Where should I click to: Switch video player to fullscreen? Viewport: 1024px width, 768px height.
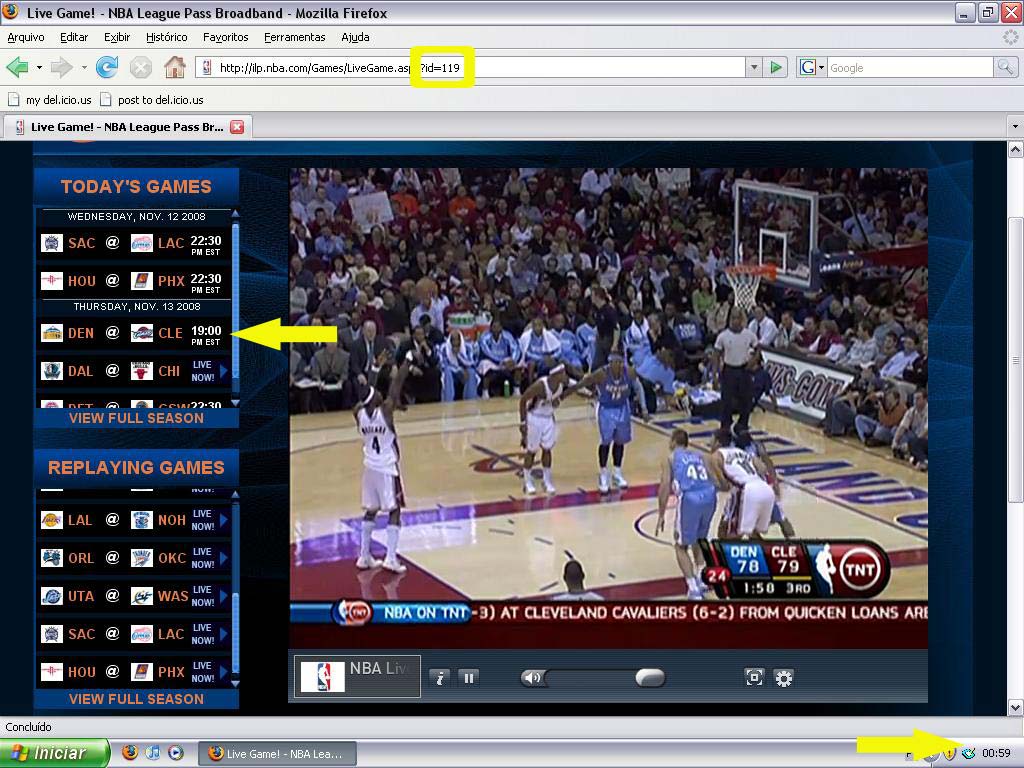[x=754, y=678]
